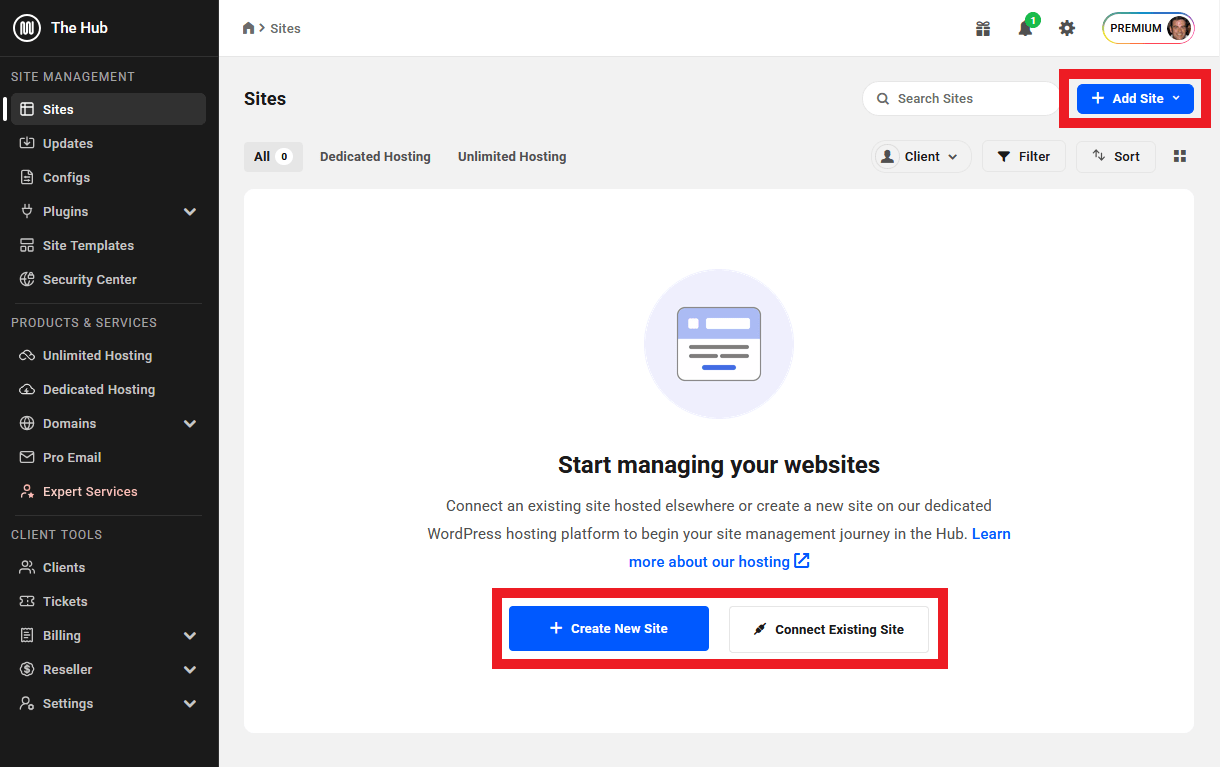Click into the Search Sites field
The image size is (1220, 767).
click(x=961, y=99)
